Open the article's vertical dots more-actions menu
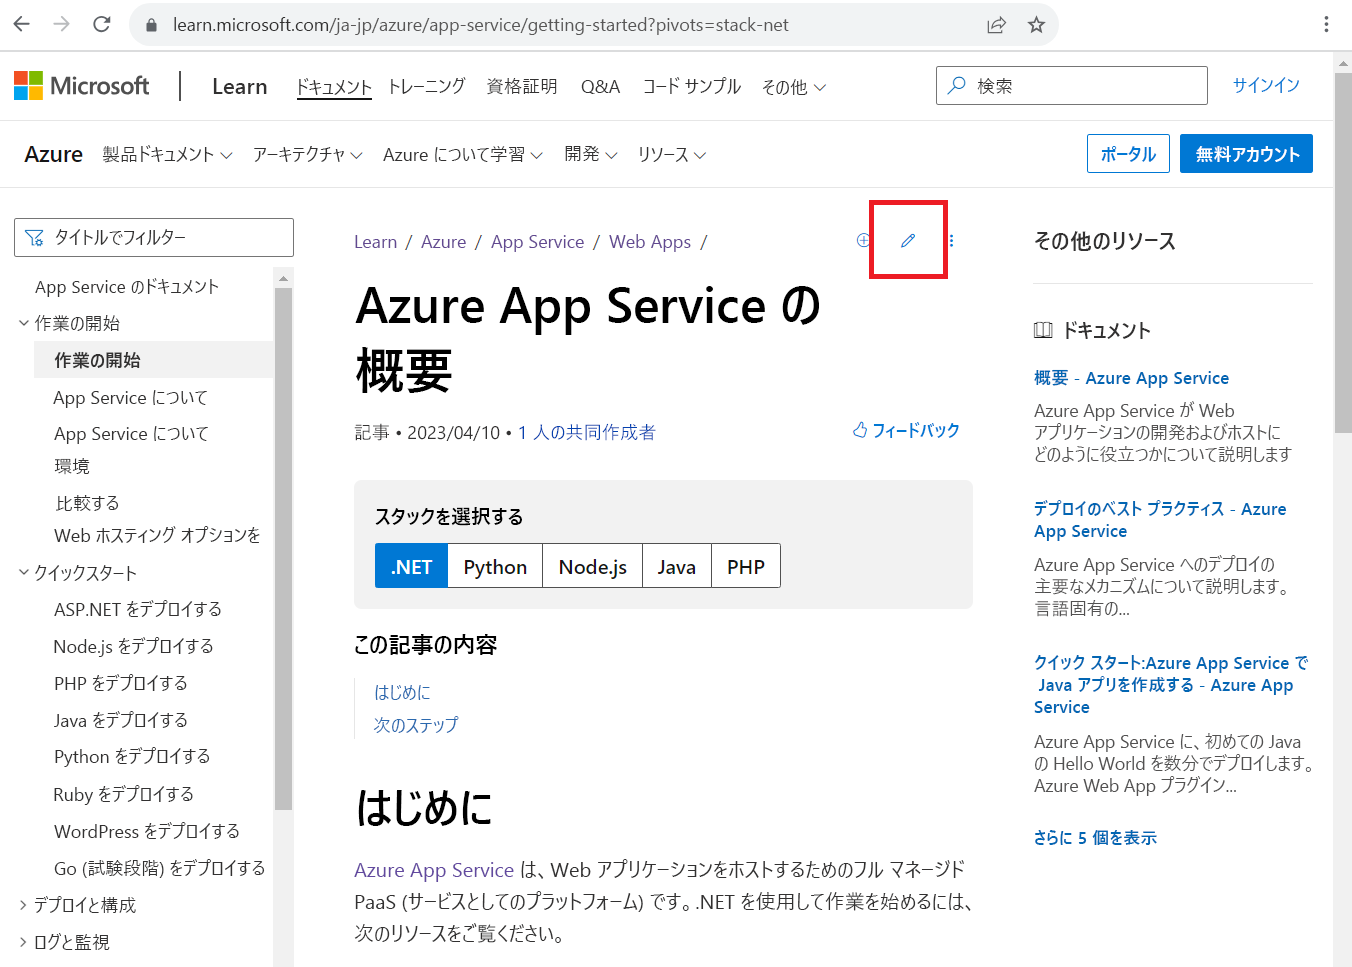This screenshot has height=967, width=1352. tap(951, 240)
